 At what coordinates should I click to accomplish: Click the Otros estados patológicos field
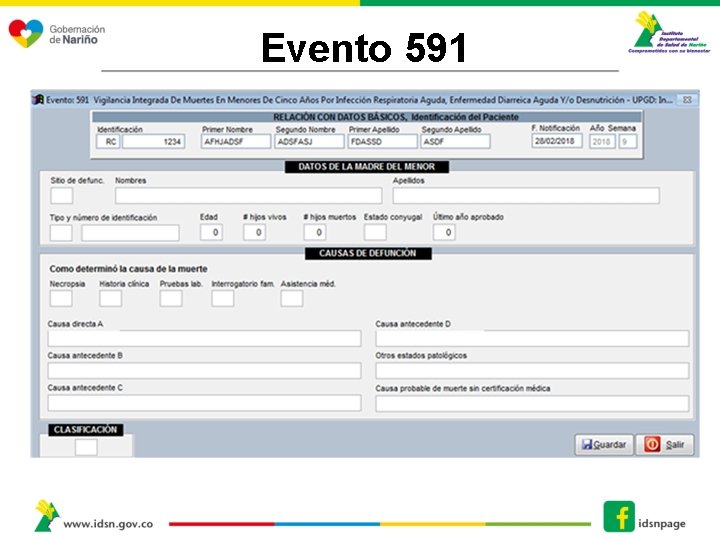(532, 371)
